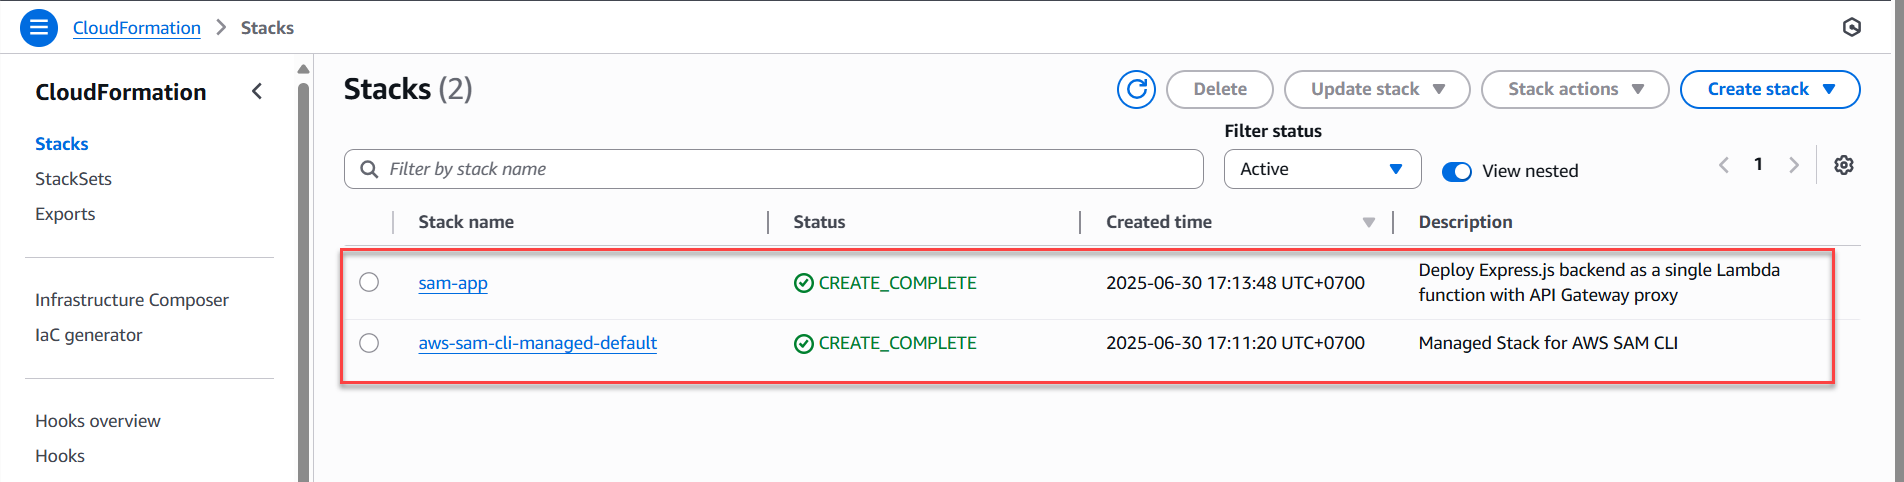1904x482 pixels.
Task: Expand the Create stack dropdown
Action: [1770, 89]
